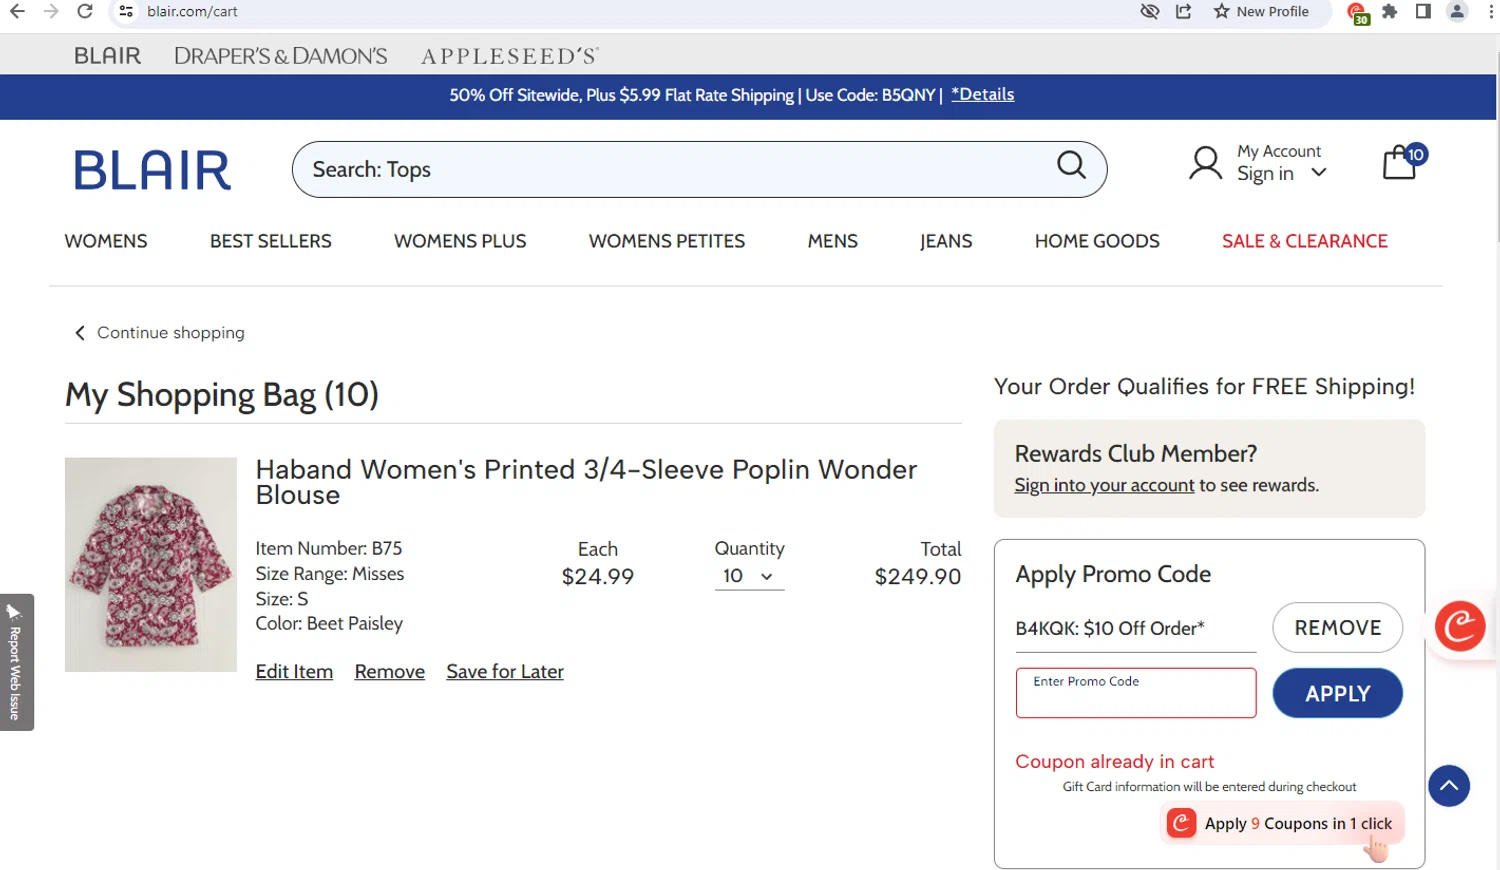Screen dimensions: 1500x870
Task: Click the address bar URL blair.com/cart
Action: [x=192, y=11]
